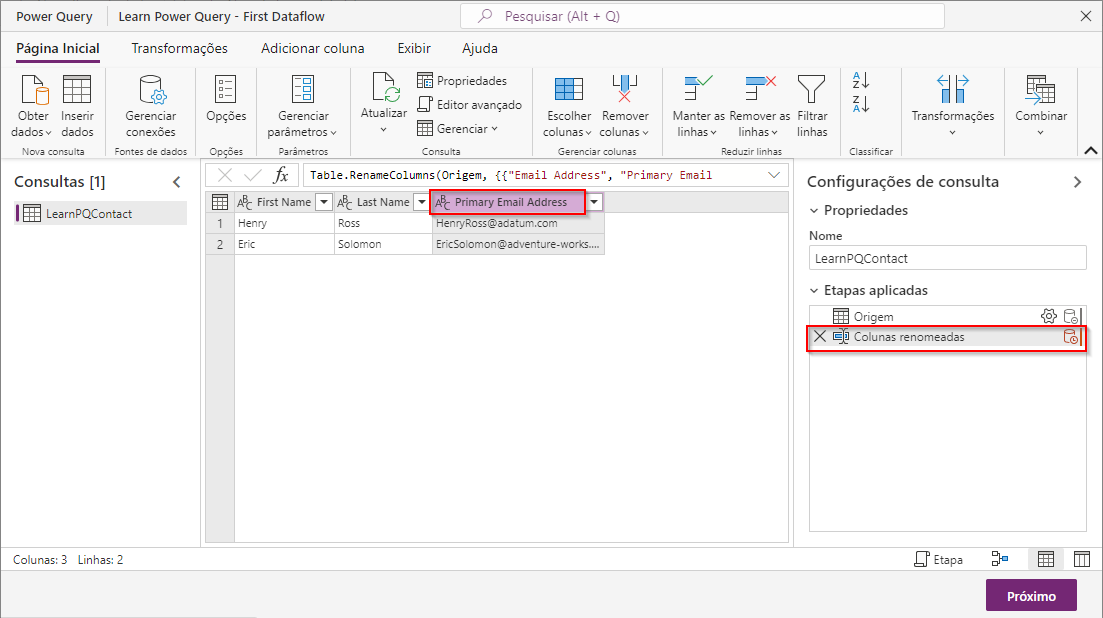Switch to schema view icon
1103x618 pixels.
pos(1082,560)
